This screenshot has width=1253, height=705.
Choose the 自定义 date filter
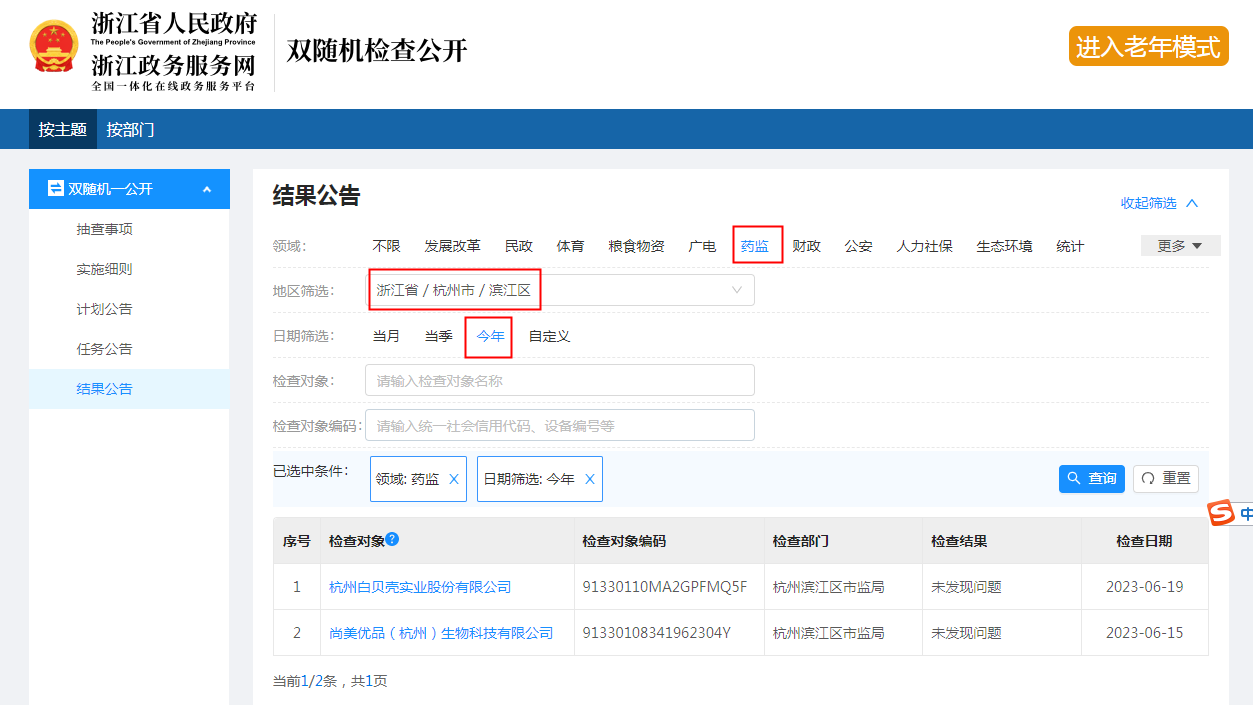tap(549, 336)
